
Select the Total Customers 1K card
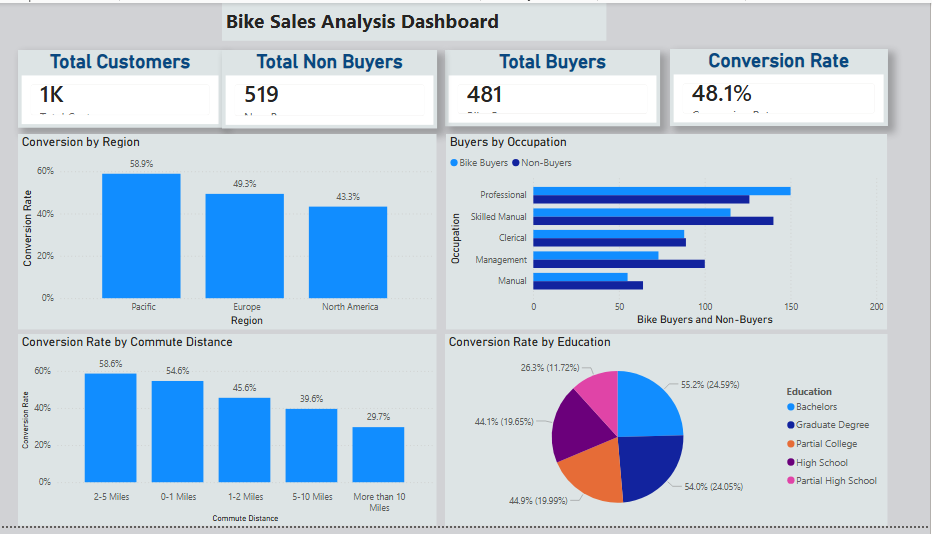click(x=119, y=87)
